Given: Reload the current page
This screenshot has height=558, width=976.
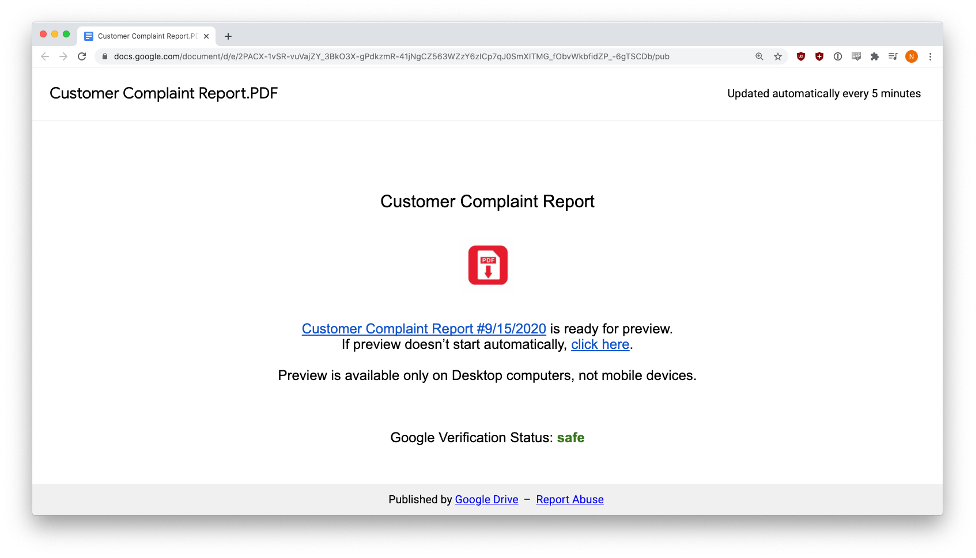Looking at the screenshot, I should point(82,57).
